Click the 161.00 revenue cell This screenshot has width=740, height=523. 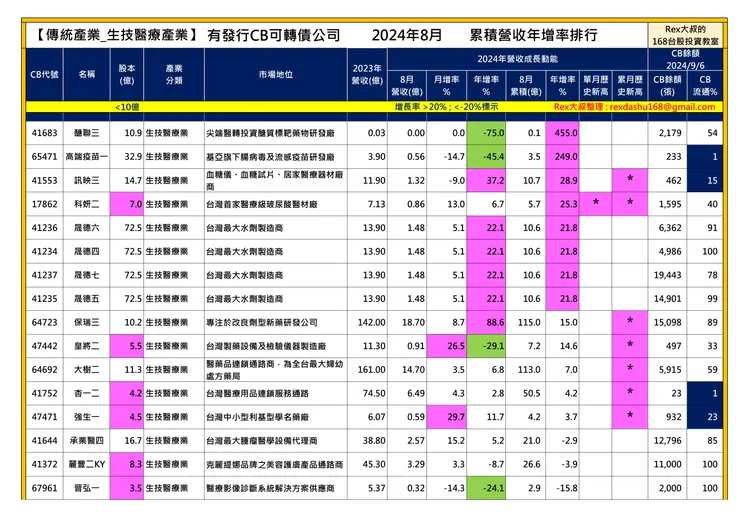click(368, 370)
